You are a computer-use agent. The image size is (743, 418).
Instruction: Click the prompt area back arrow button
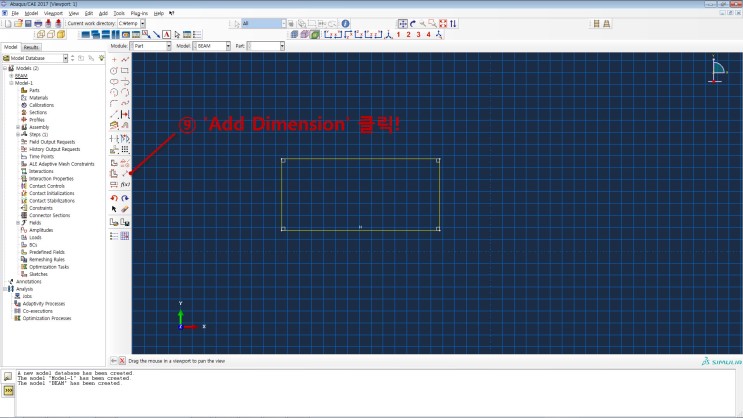point(114,361)
